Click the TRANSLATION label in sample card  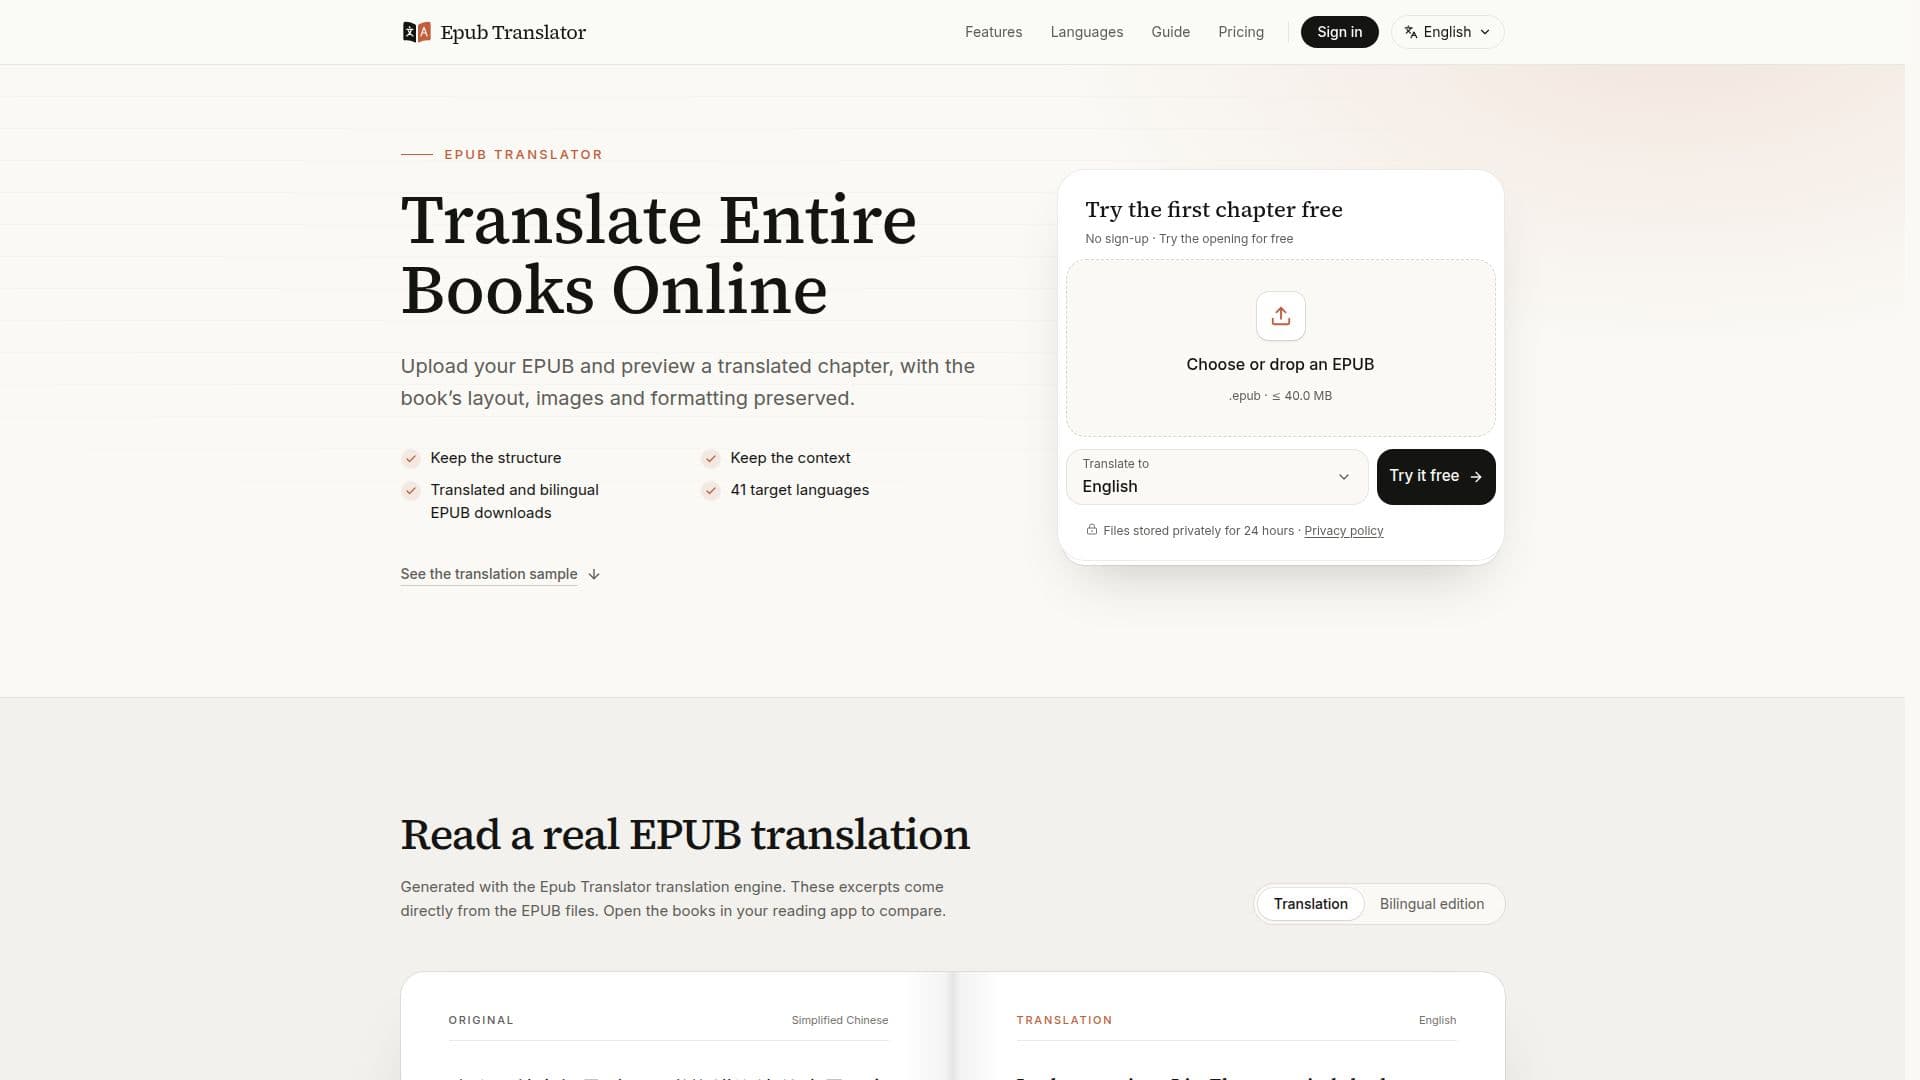[x=1064, y=1020]
